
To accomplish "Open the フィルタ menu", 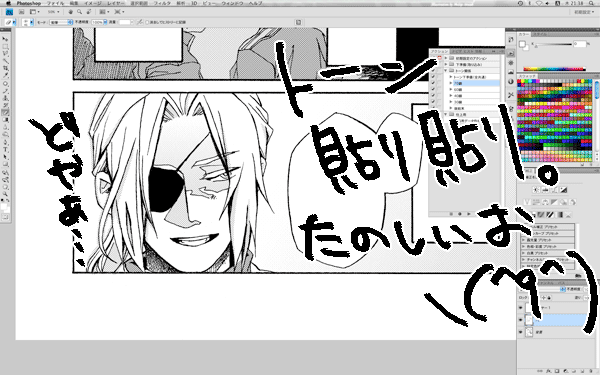I will click(162, 3).
